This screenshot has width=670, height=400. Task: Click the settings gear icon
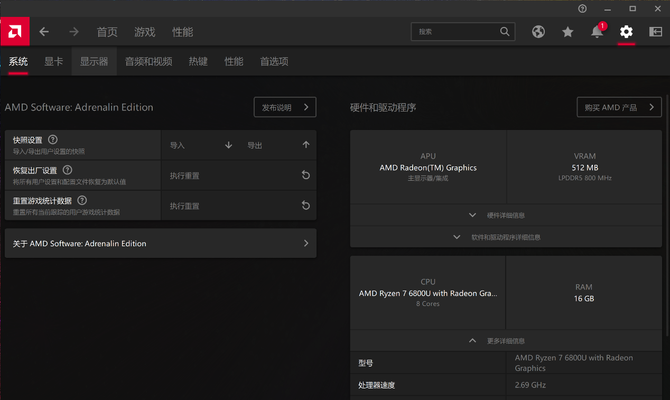pyautogui.click(x=626, y=32)
